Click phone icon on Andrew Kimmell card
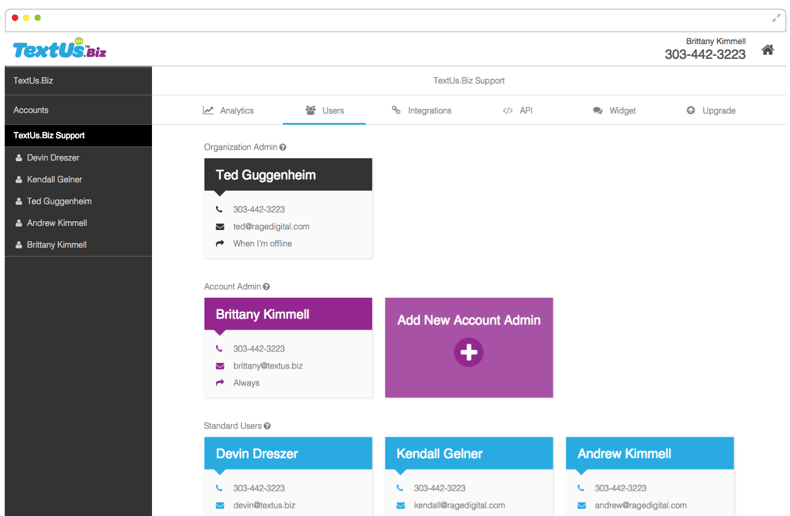This screenshot has width=790, height=516. (581, 488)
